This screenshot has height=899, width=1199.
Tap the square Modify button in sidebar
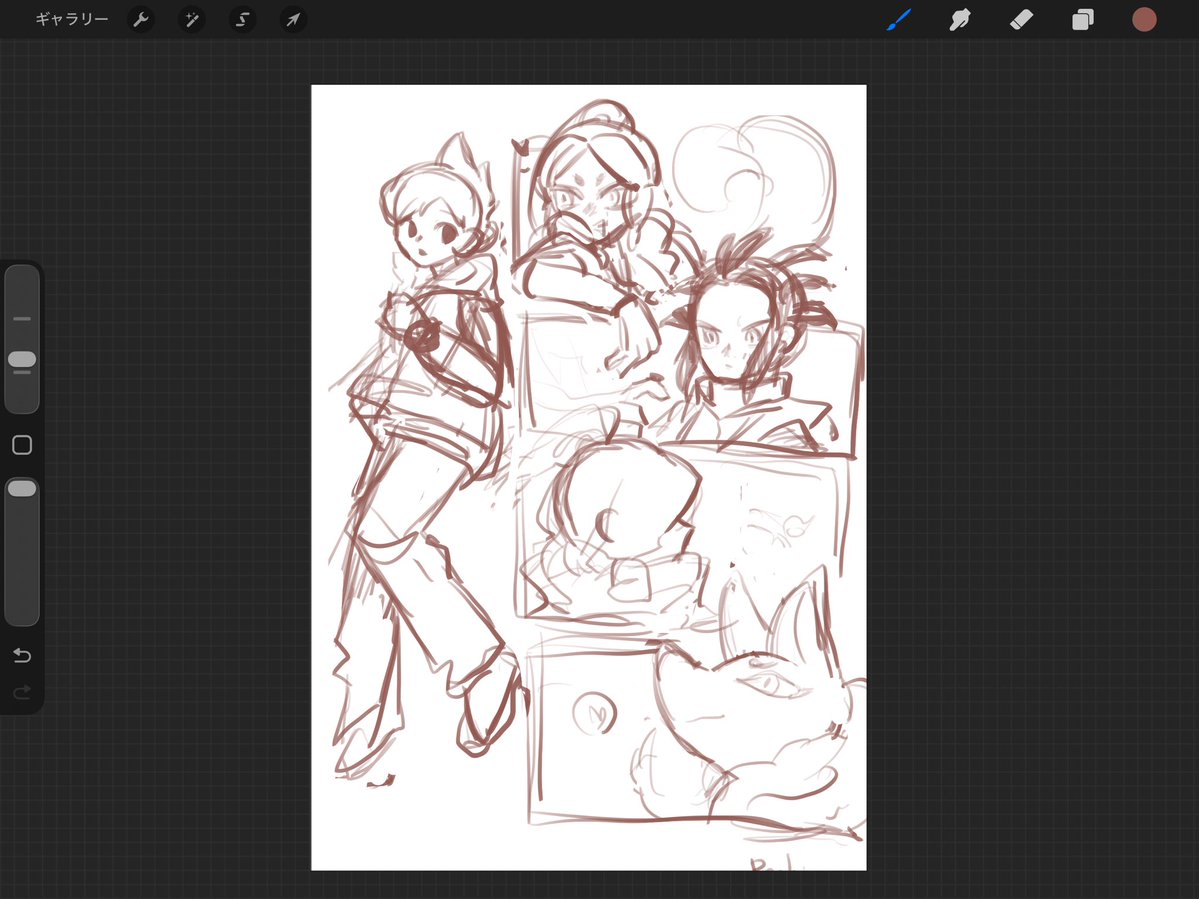22,445
